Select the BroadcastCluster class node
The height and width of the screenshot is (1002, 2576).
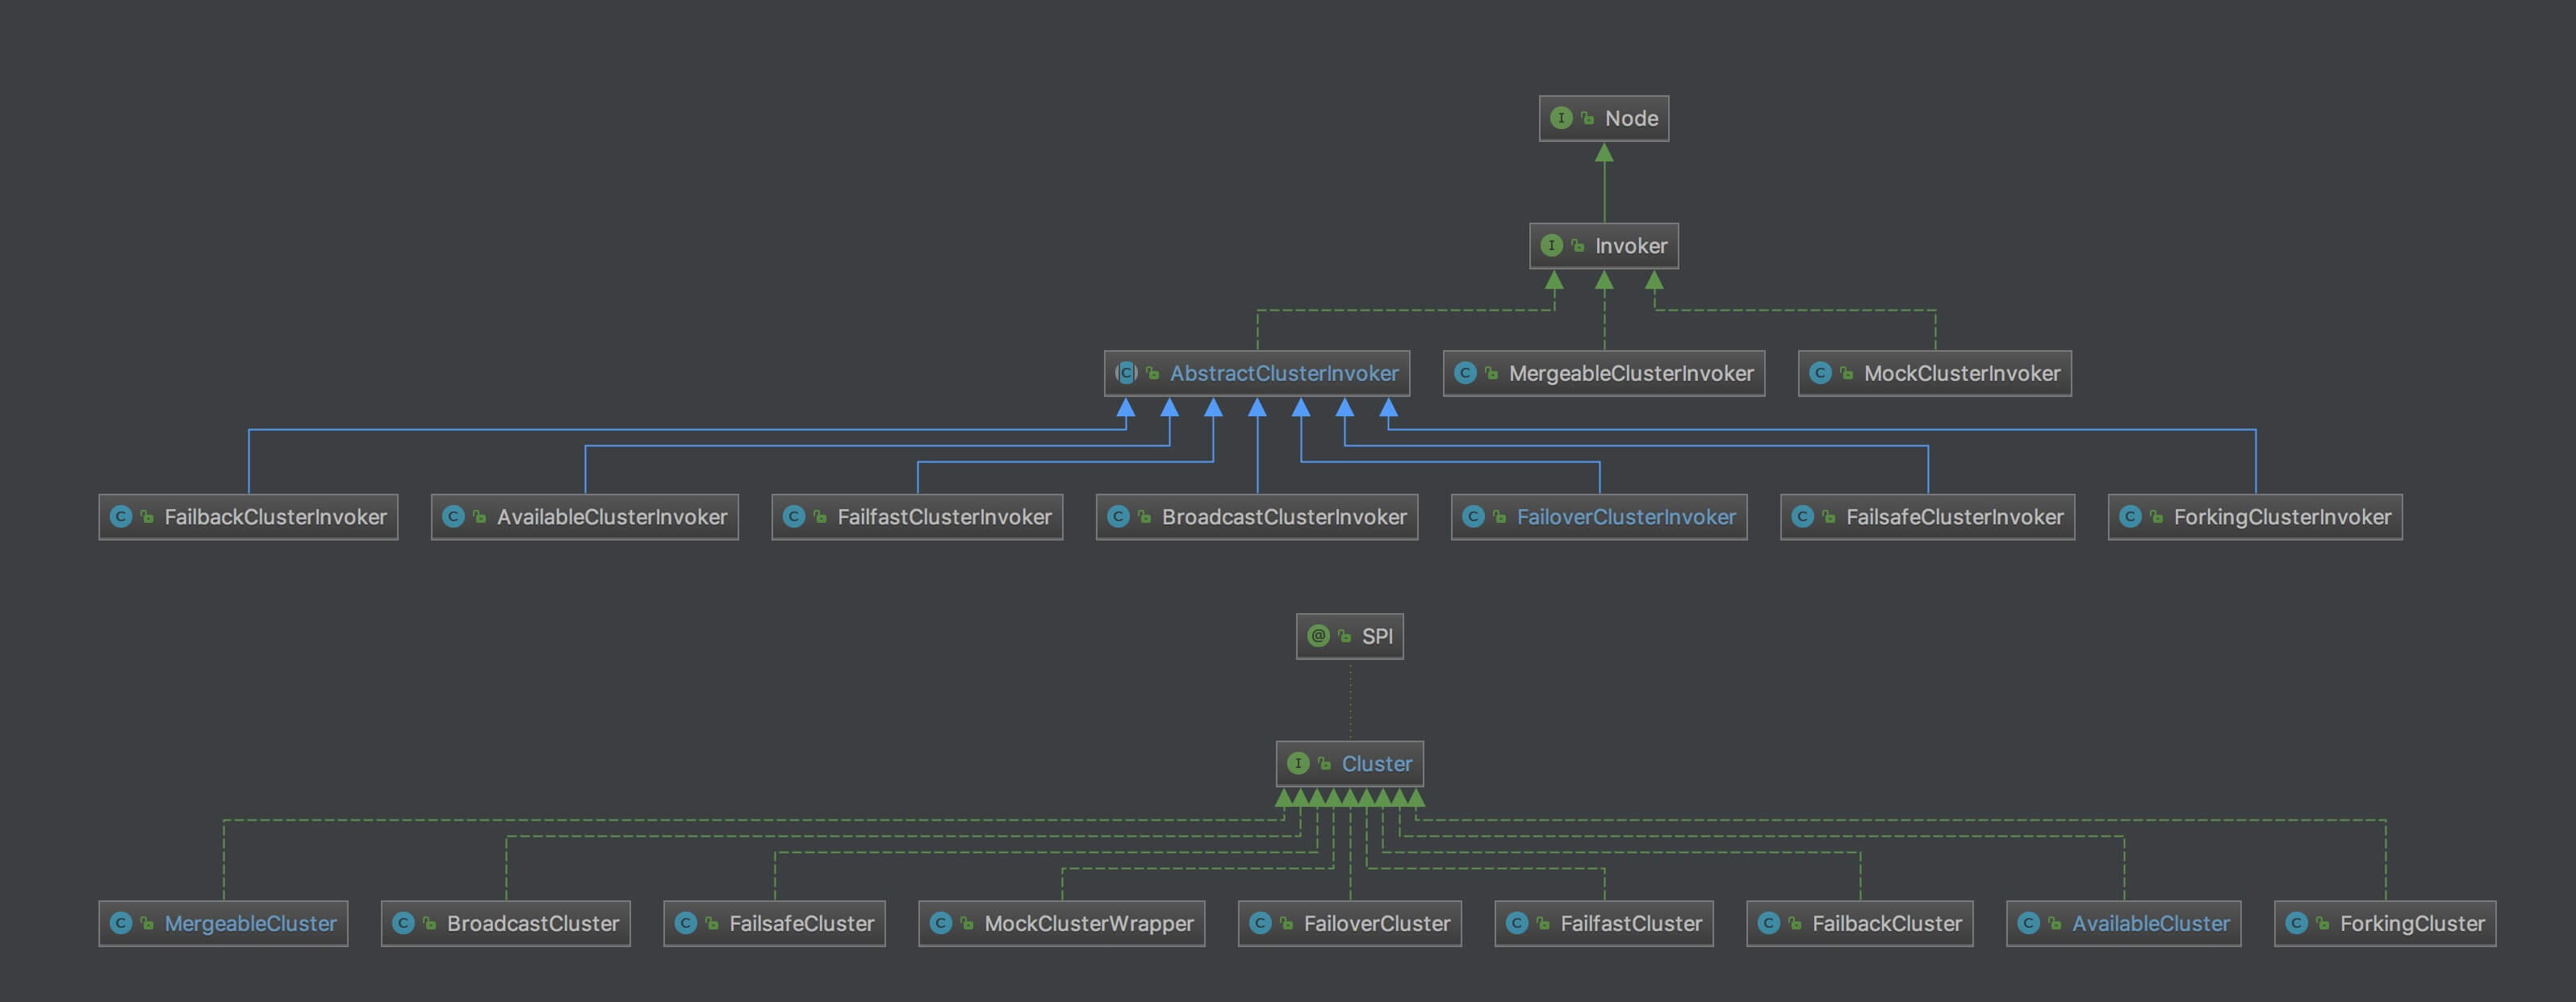point(505,924)
